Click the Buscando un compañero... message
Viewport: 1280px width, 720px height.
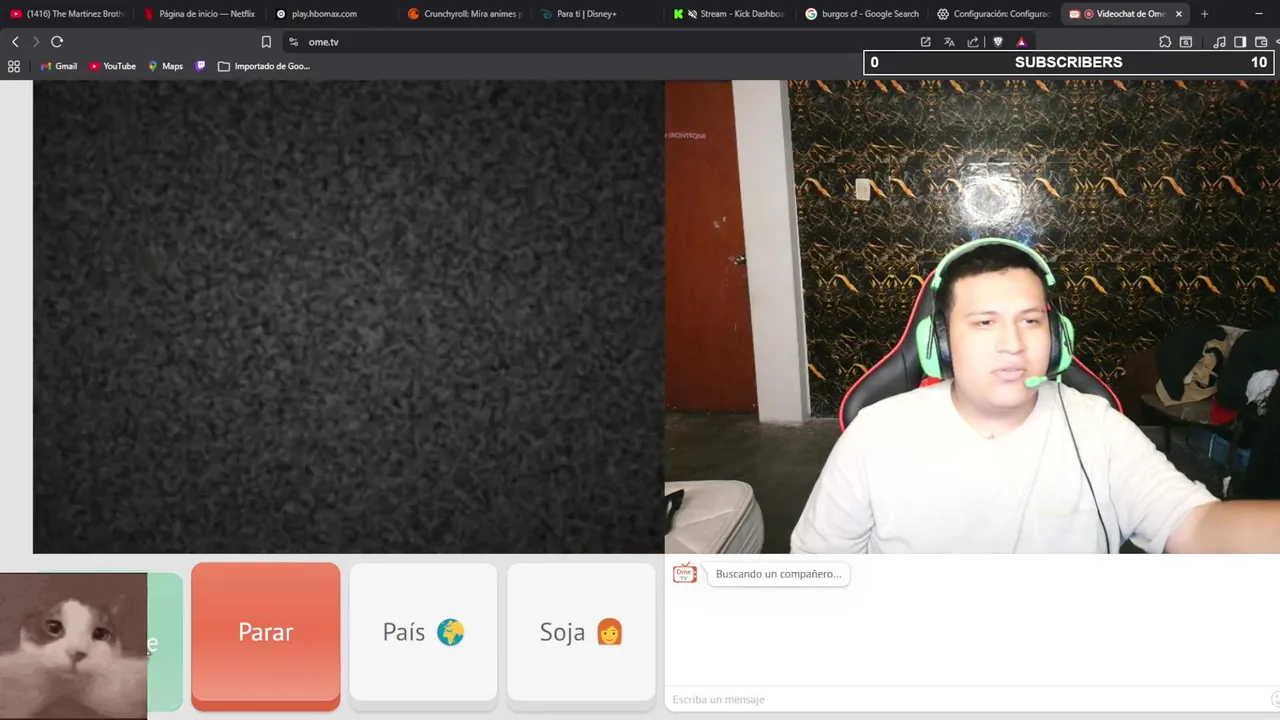point(778,574)
